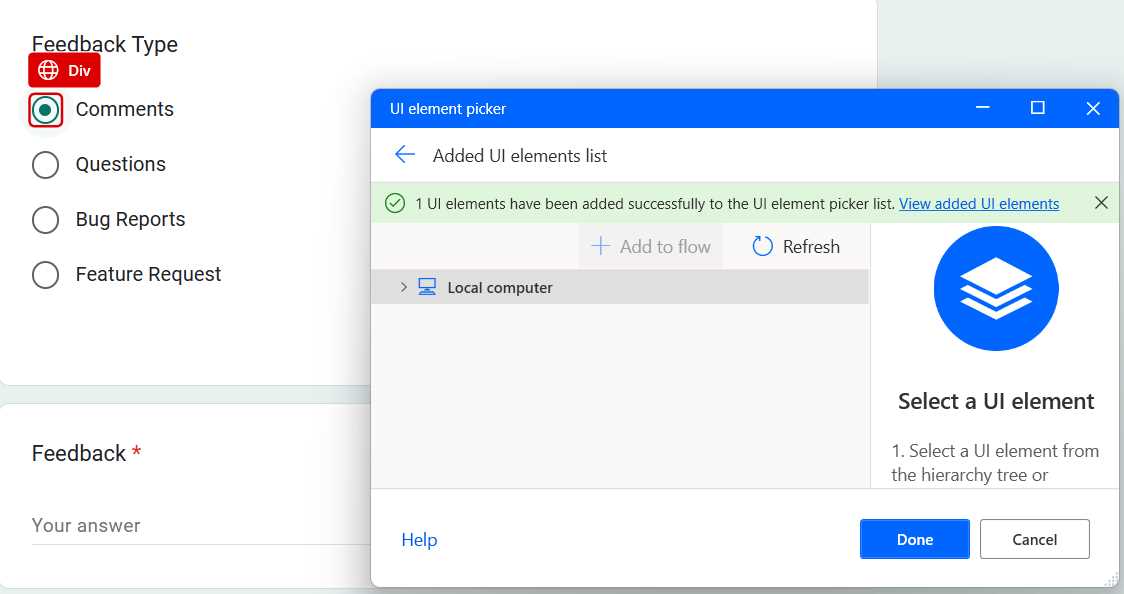Click the resize grip at the dialog corner

[1113, 581]
